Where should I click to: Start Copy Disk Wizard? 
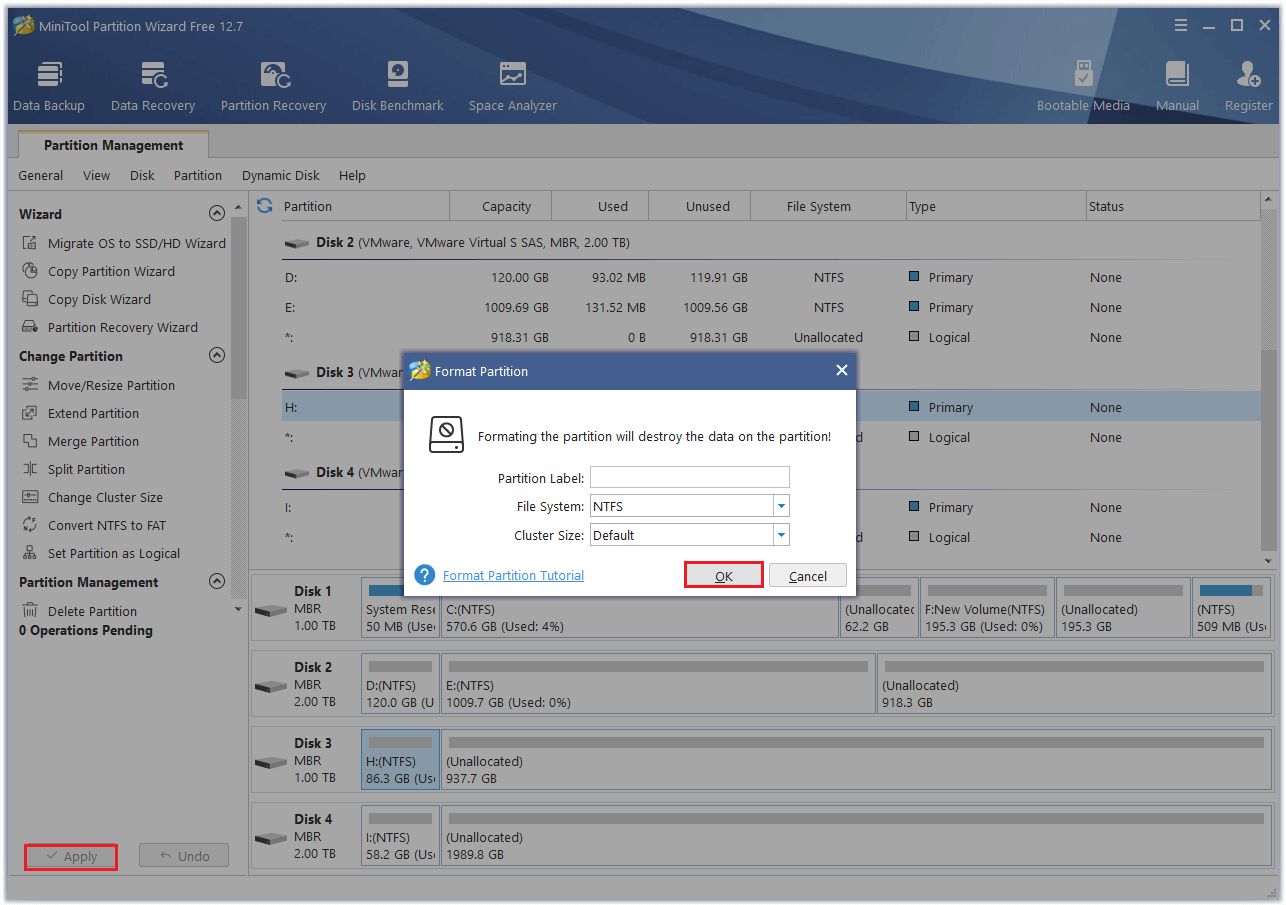pyautogui.click(x=86, y=299)
